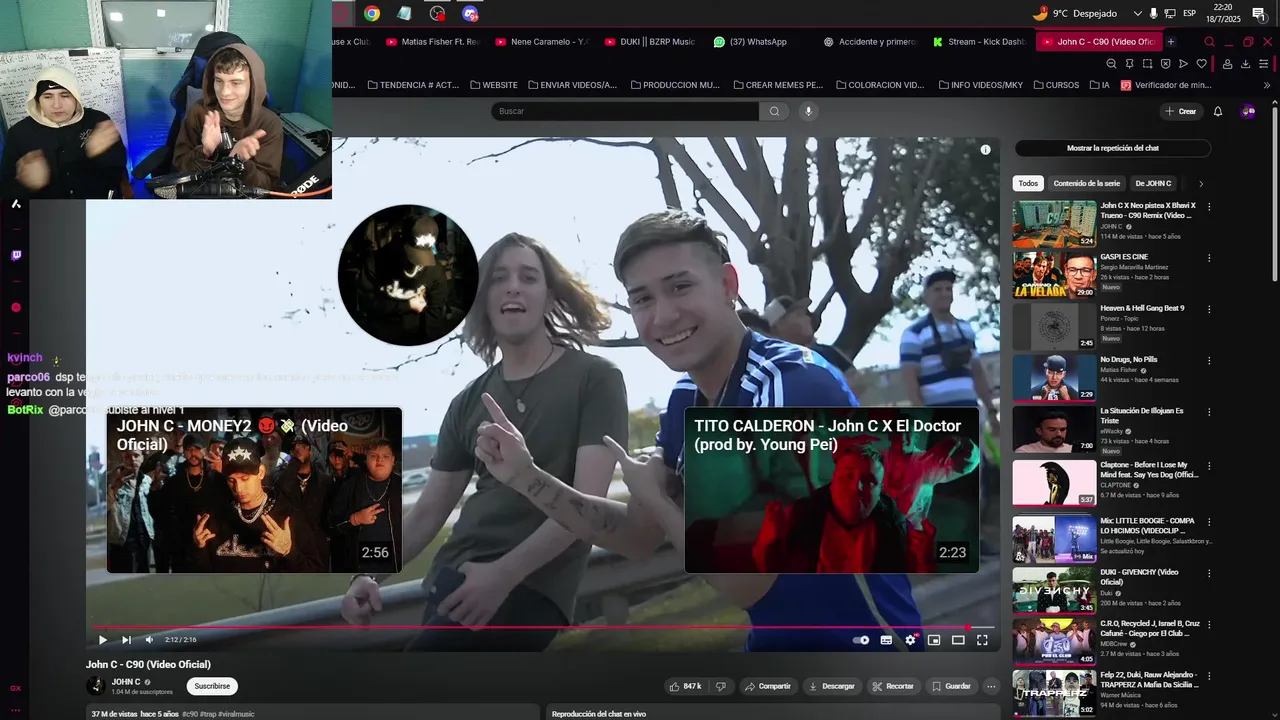Screen dimensions: 1280x720
Task: Open options for Heaven & Hell Gang Beat 9
Action: click(x=1209, y=309)
